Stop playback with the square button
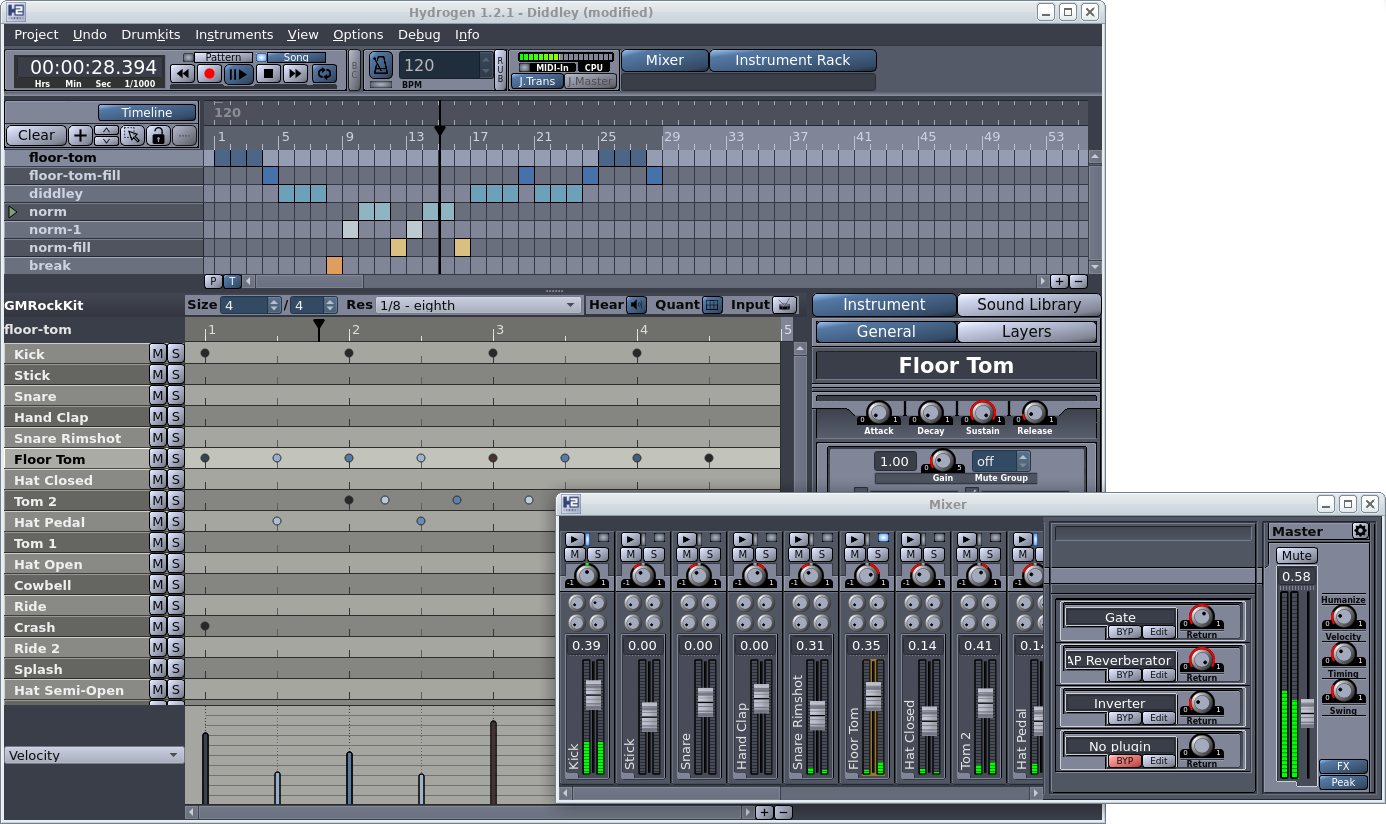The width and height of the screenshot is (1386, 824). click(x=268, y=73)
